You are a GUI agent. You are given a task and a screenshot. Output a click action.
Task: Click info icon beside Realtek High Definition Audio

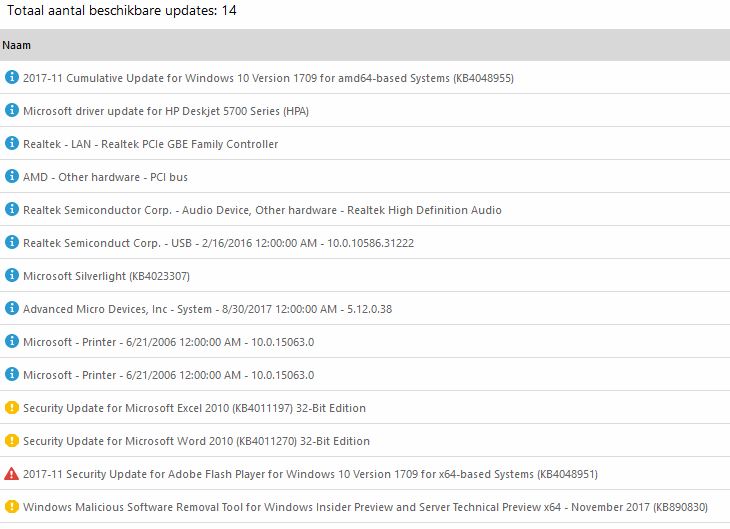click(x=12, y=210)
